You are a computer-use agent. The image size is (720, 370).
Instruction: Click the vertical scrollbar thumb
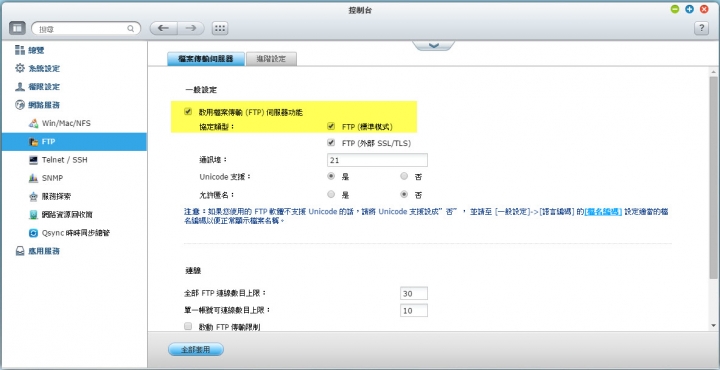713,178
